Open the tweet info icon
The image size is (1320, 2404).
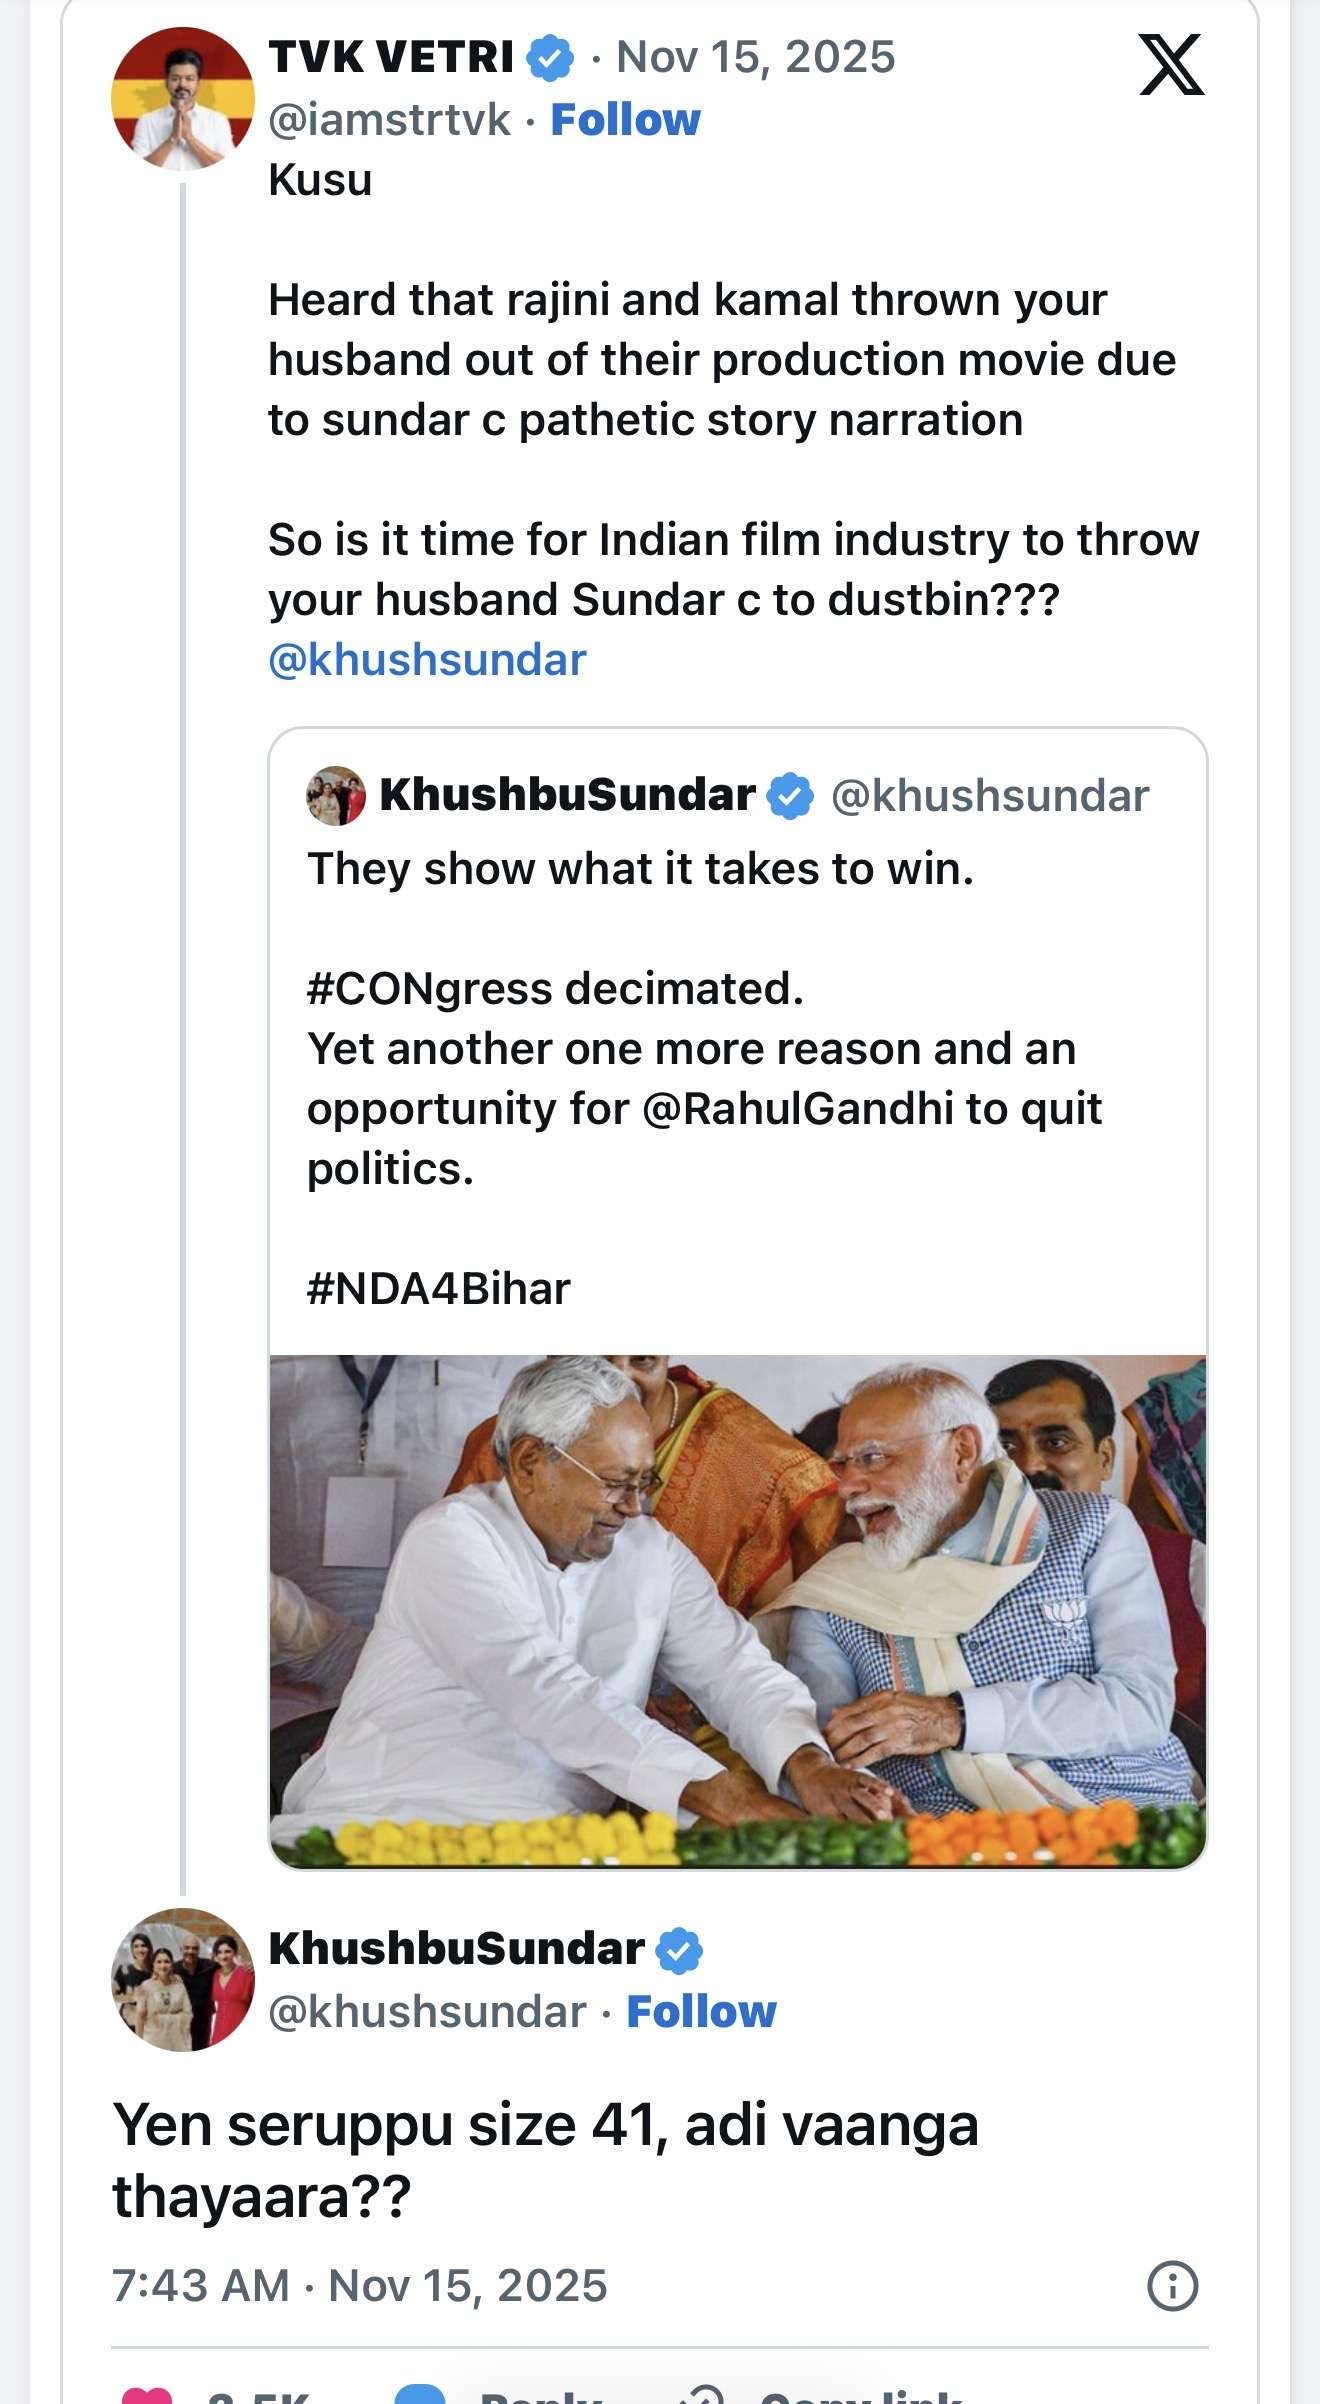pos(1172,2286)
